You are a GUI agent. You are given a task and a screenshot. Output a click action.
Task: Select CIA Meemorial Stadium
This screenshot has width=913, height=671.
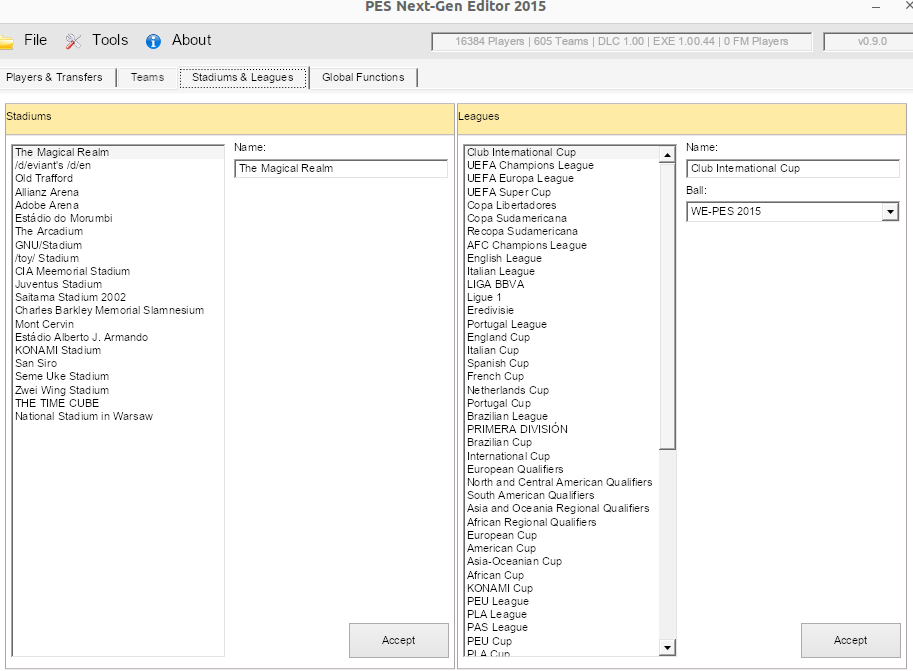[x=118, y=271]
